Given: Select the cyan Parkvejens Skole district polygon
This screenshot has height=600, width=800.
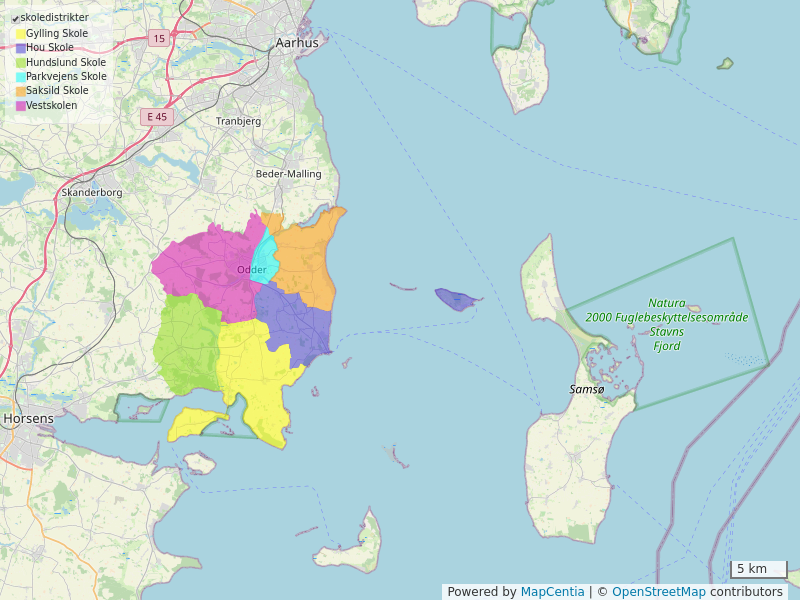Looking at the screenshot, I should (264, 258).
